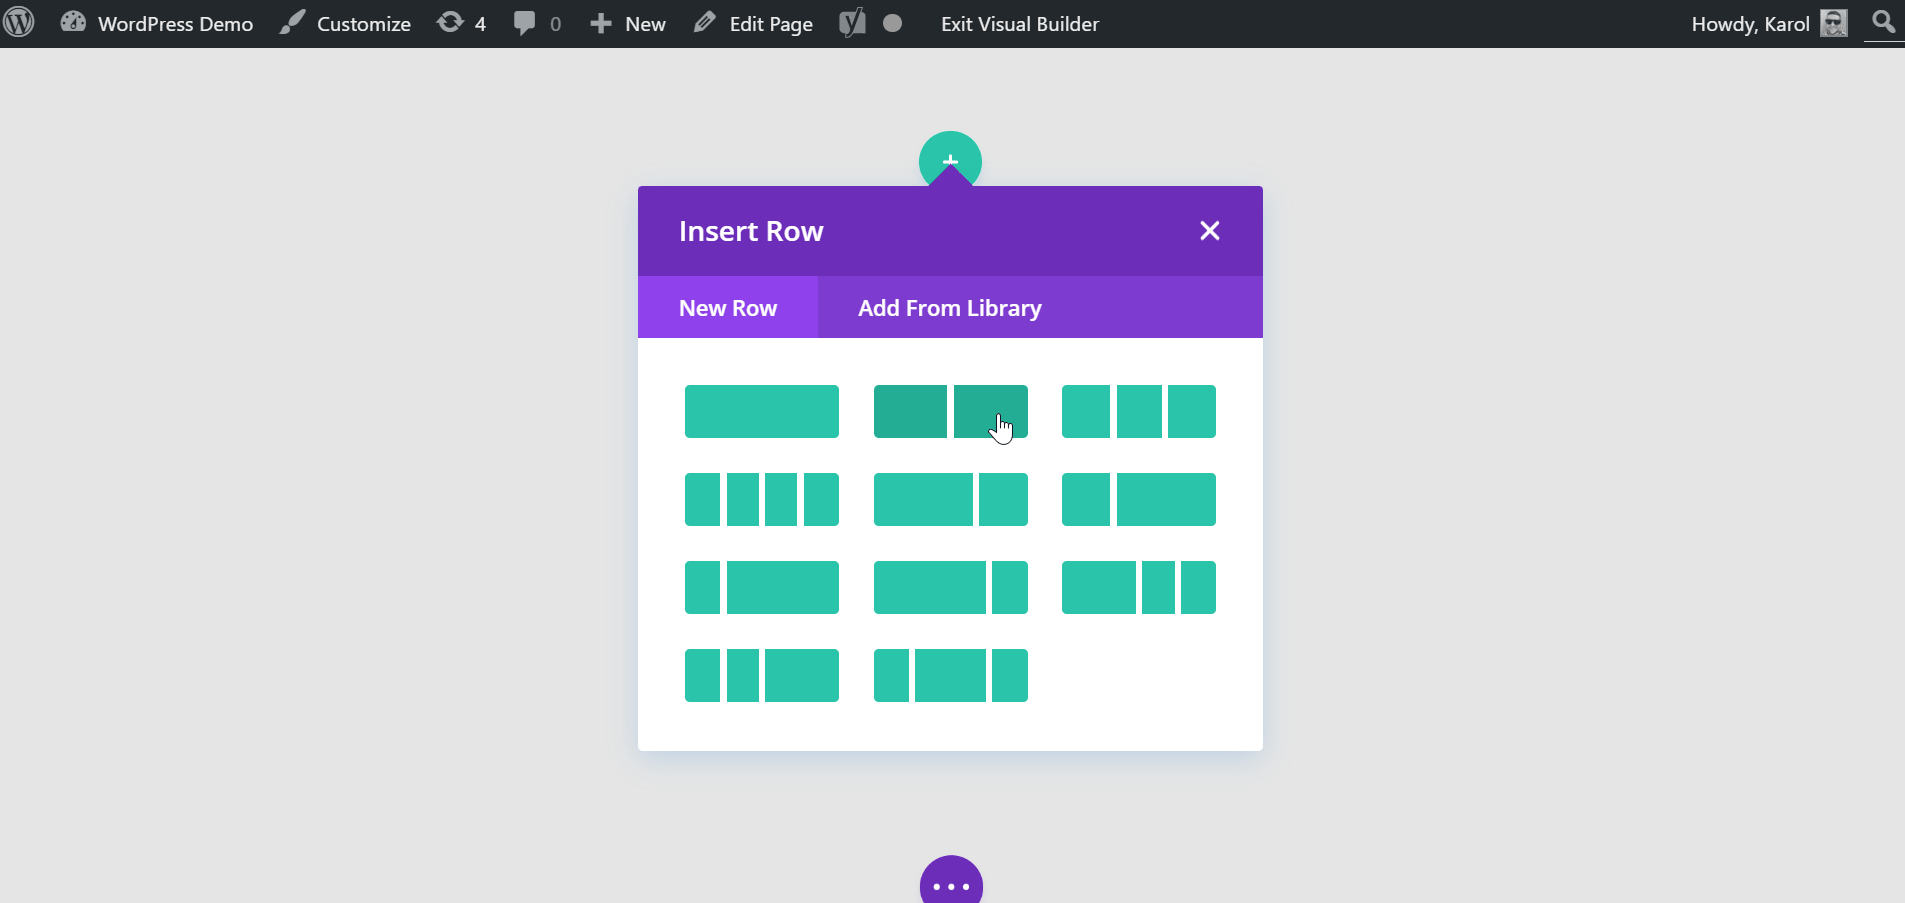Select the New Row tab
Viewport: 1905px width, 903px height.
727,308
